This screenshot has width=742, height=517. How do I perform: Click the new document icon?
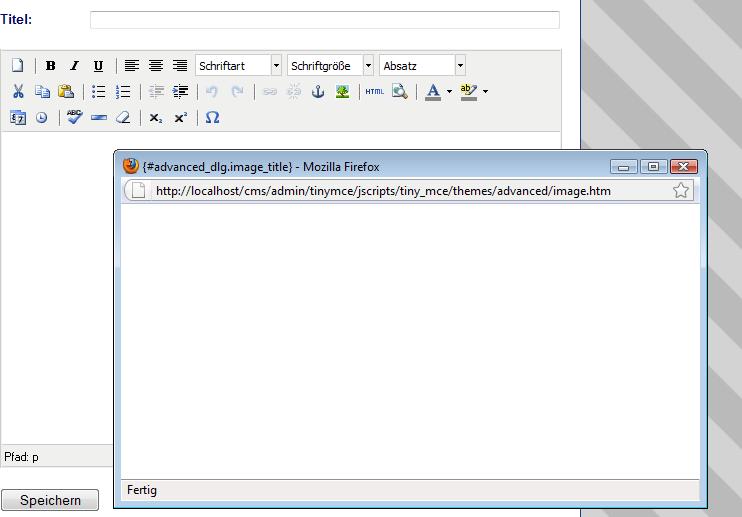coord(17,66)
